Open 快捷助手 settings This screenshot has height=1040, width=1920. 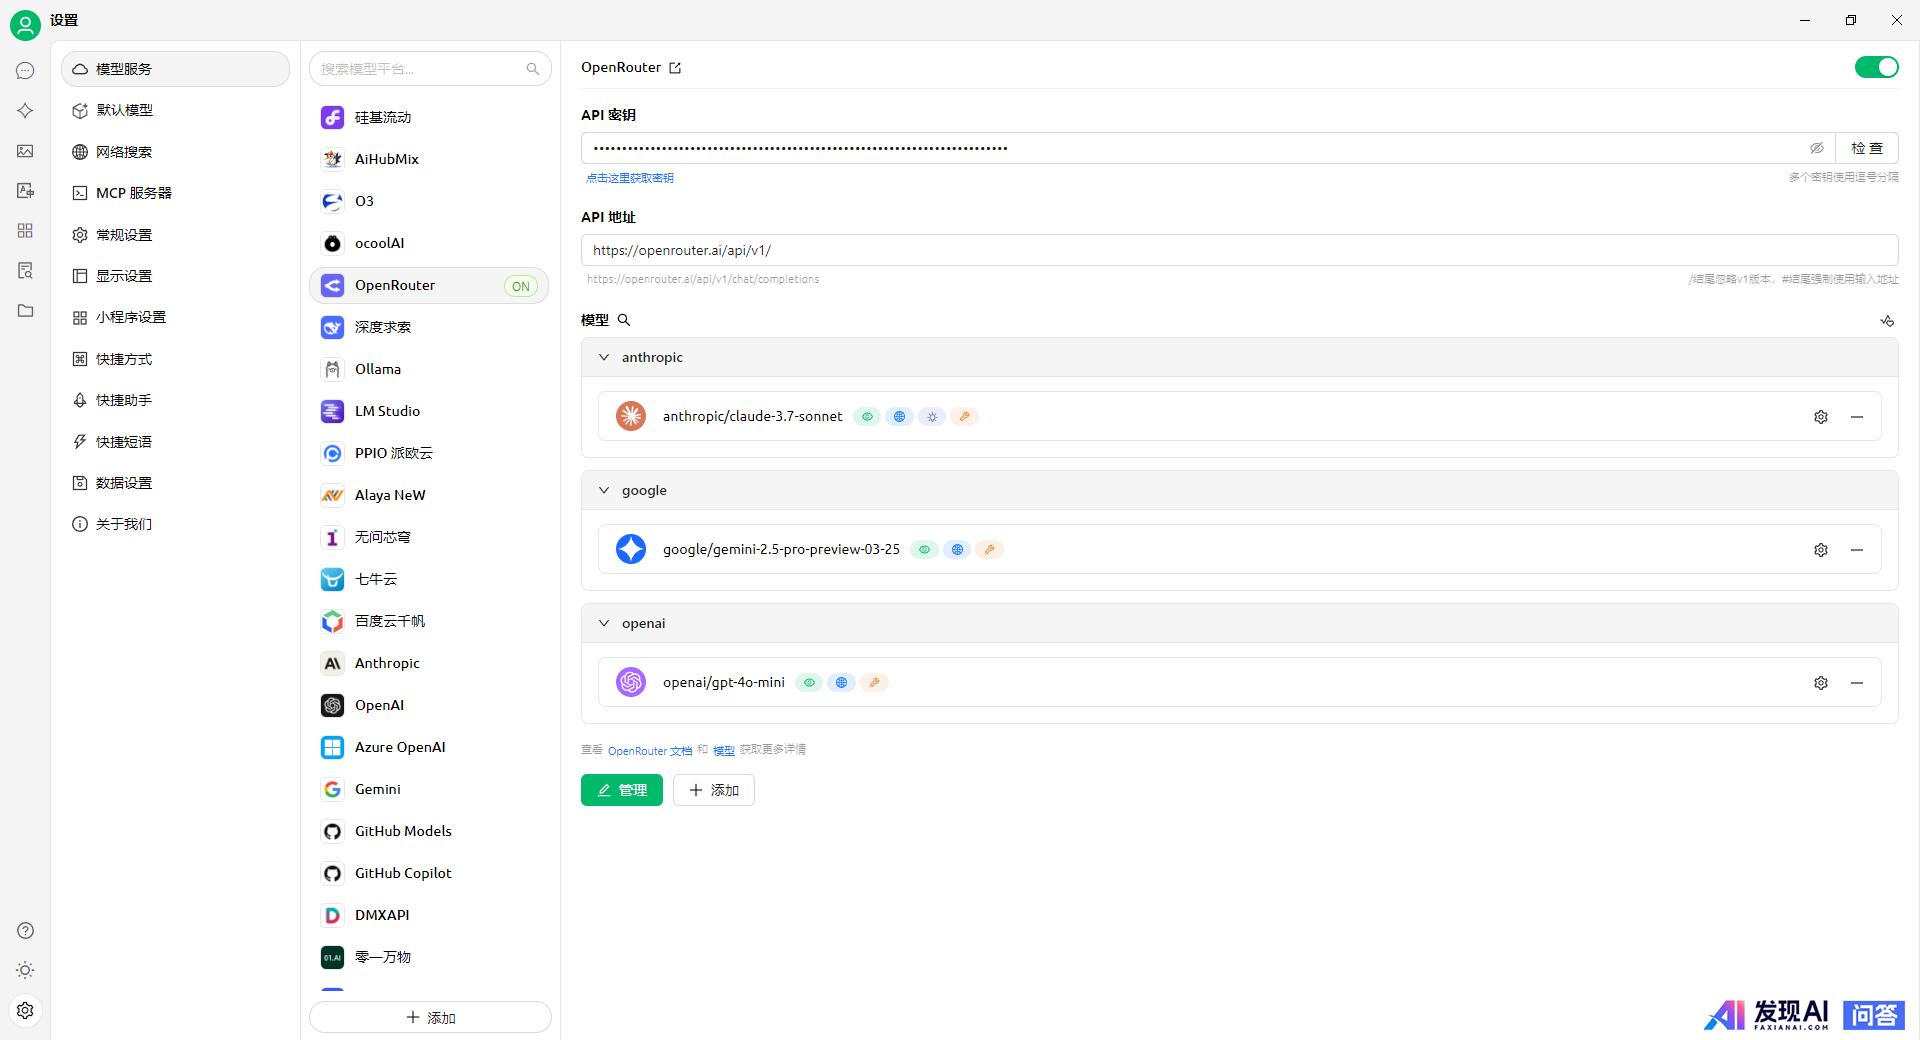click(x=175, y=400)
